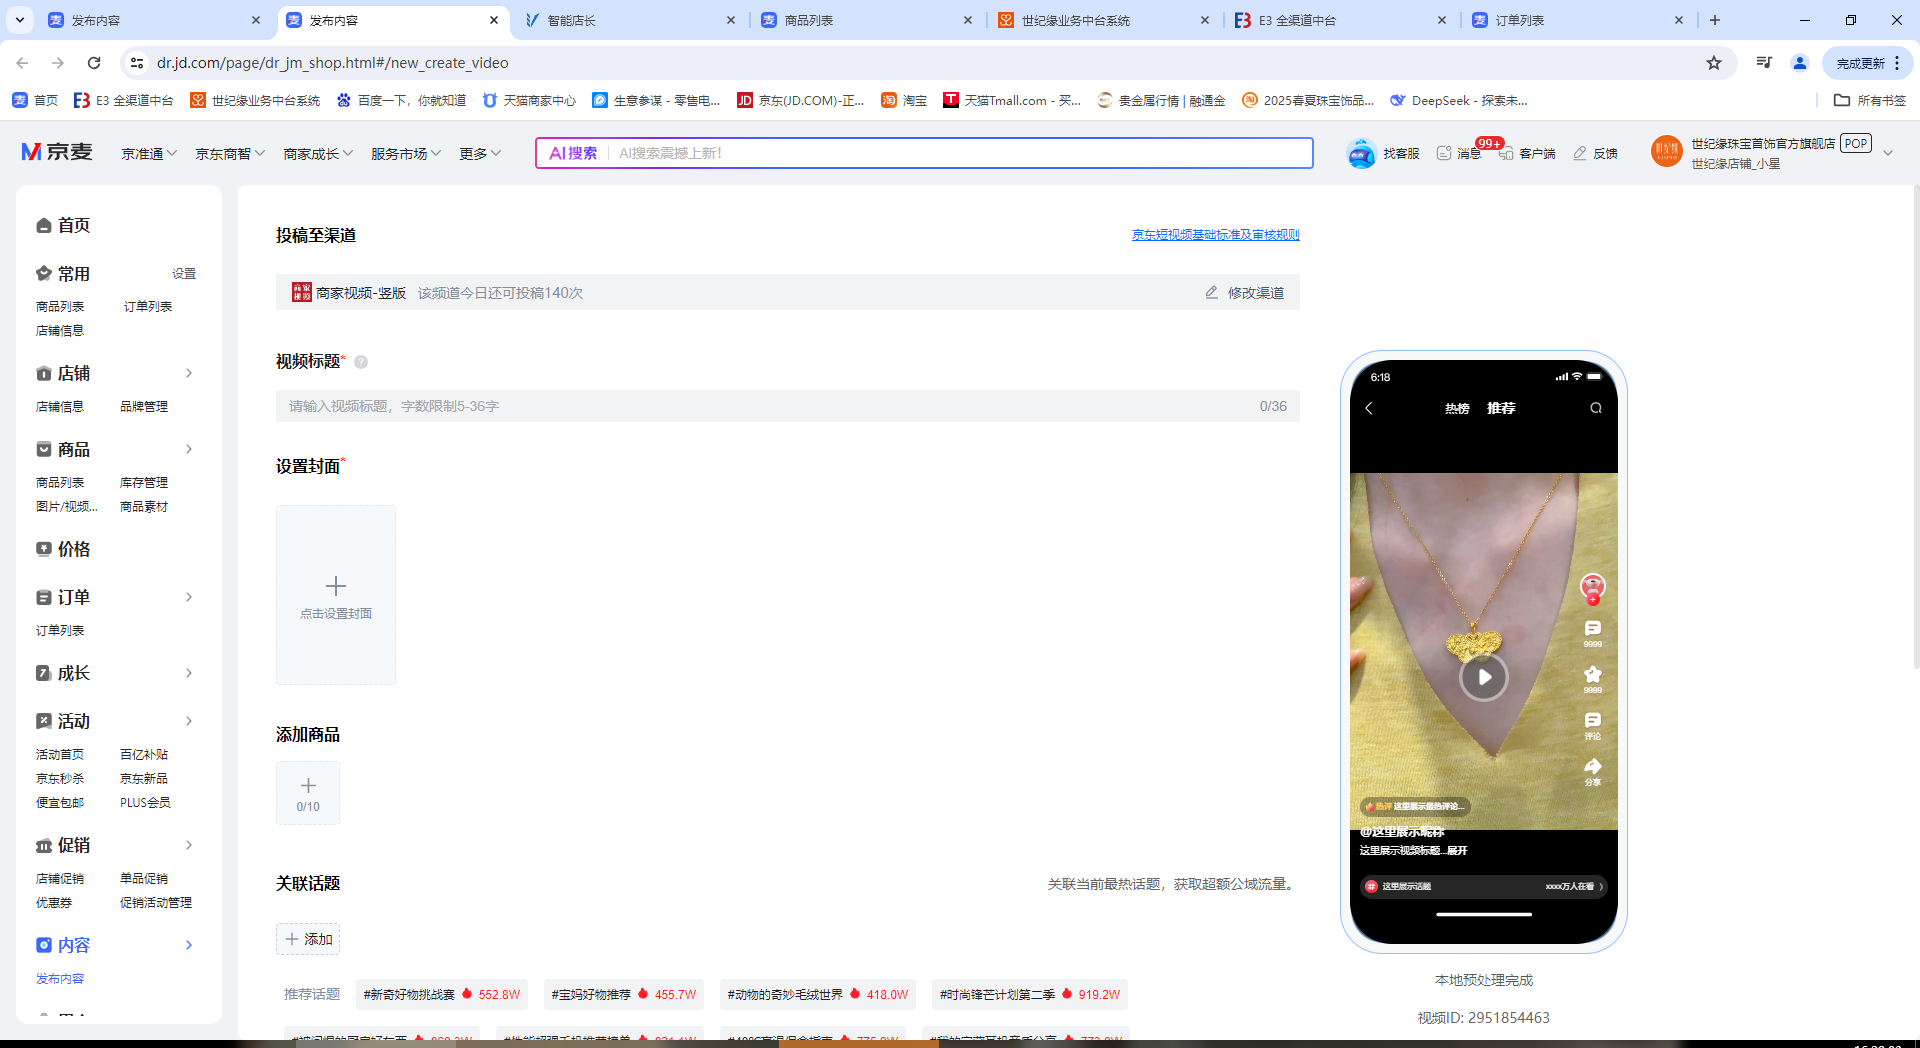1920x1048 pixels.
Task: Select 首页 in the sidebar
Action: click(x=73, y=226)
